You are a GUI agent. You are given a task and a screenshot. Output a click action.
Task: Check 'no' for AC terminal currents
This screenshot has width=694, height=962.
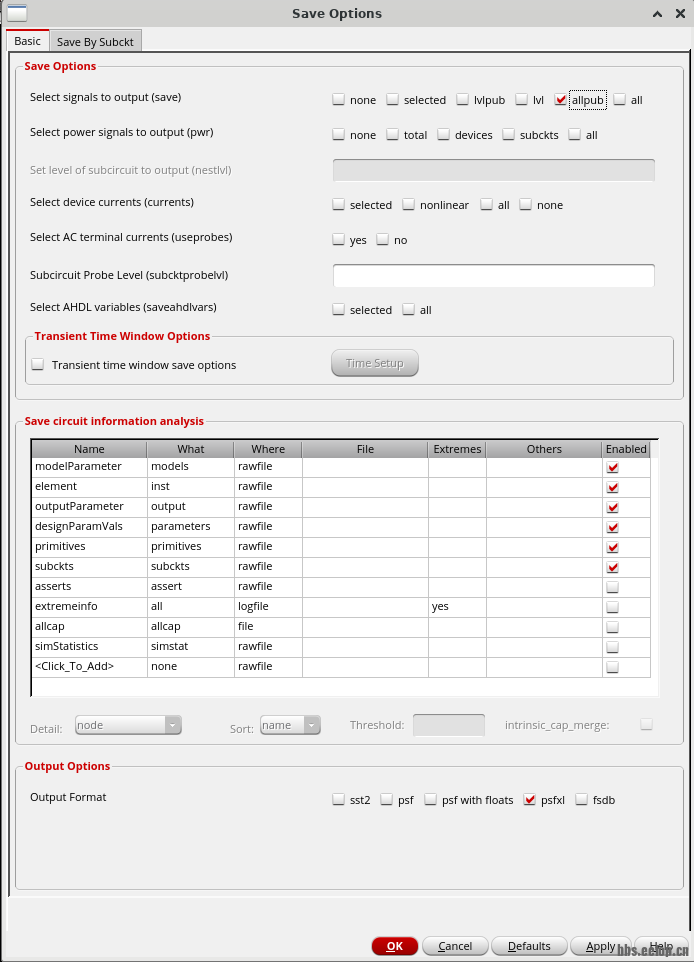click(382, 239)
